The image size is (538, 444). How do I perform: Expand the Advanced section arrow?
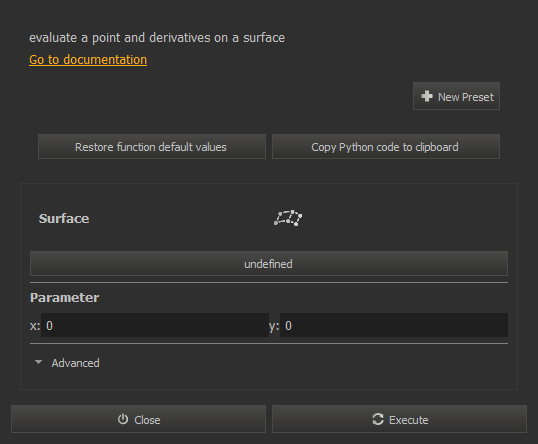pyautogui.click(x=38, y=362)
